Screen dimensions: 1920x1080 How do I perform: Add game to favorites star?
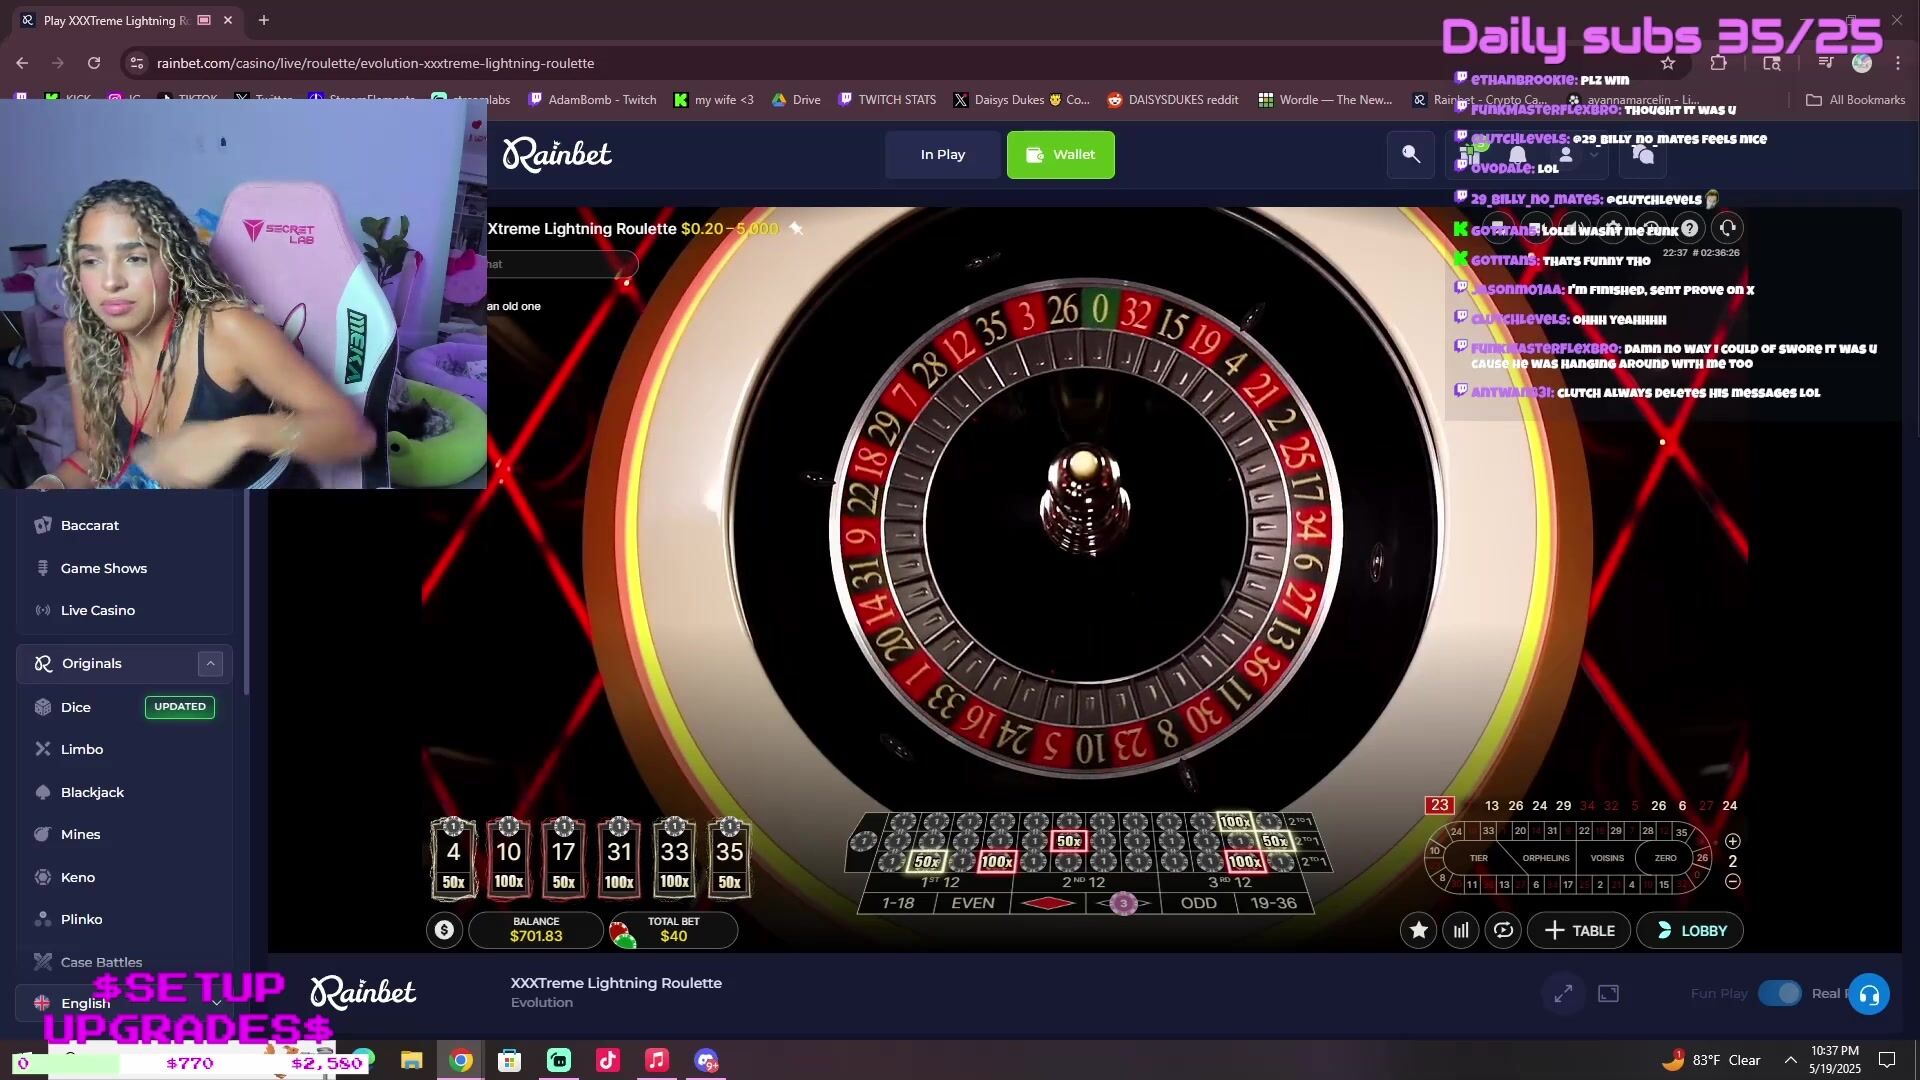[x=1418, y=931]
